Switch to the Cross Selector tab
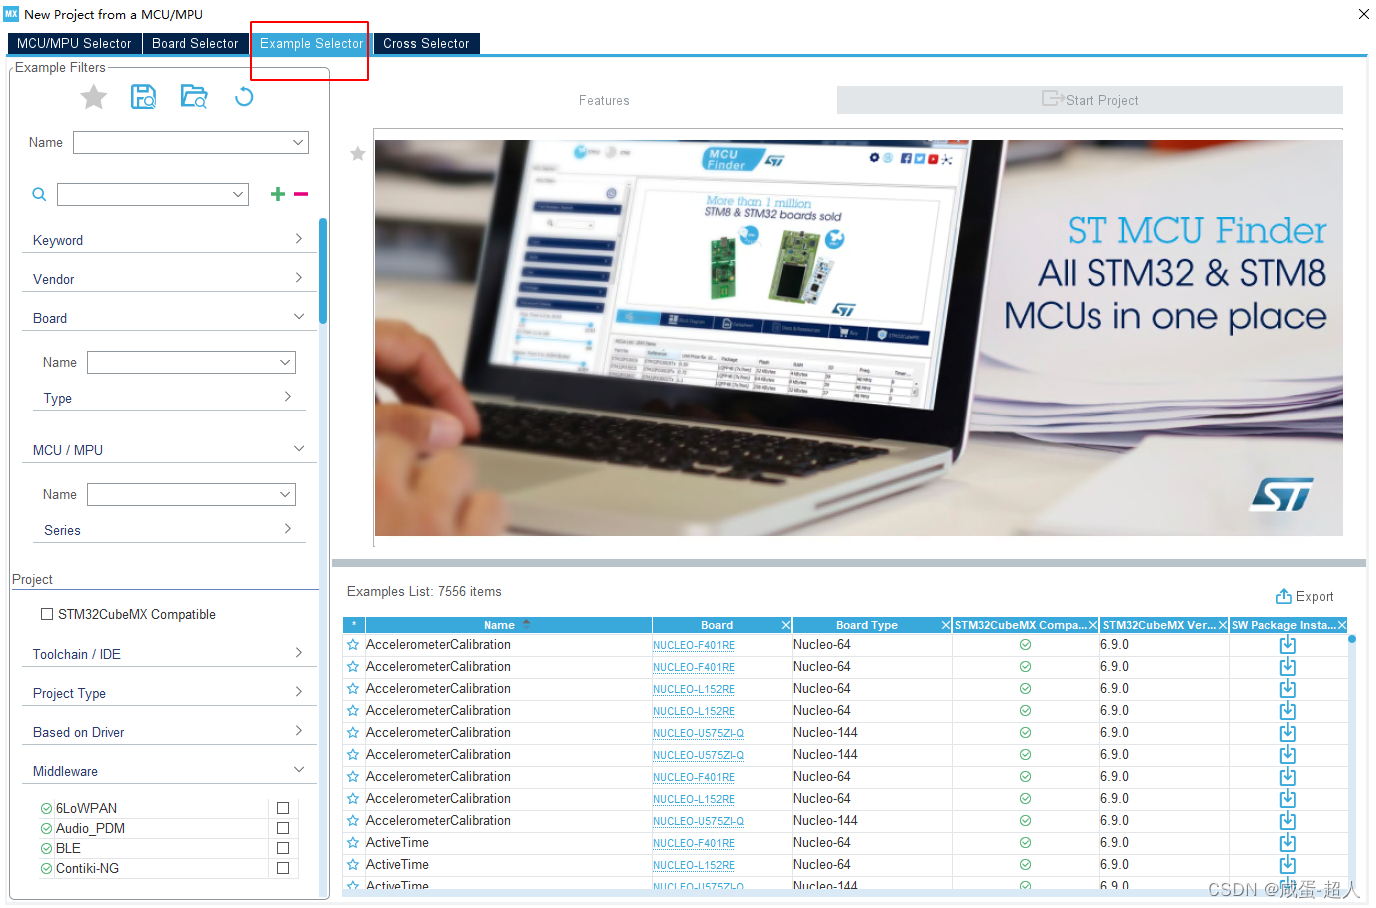 point(426,43)
